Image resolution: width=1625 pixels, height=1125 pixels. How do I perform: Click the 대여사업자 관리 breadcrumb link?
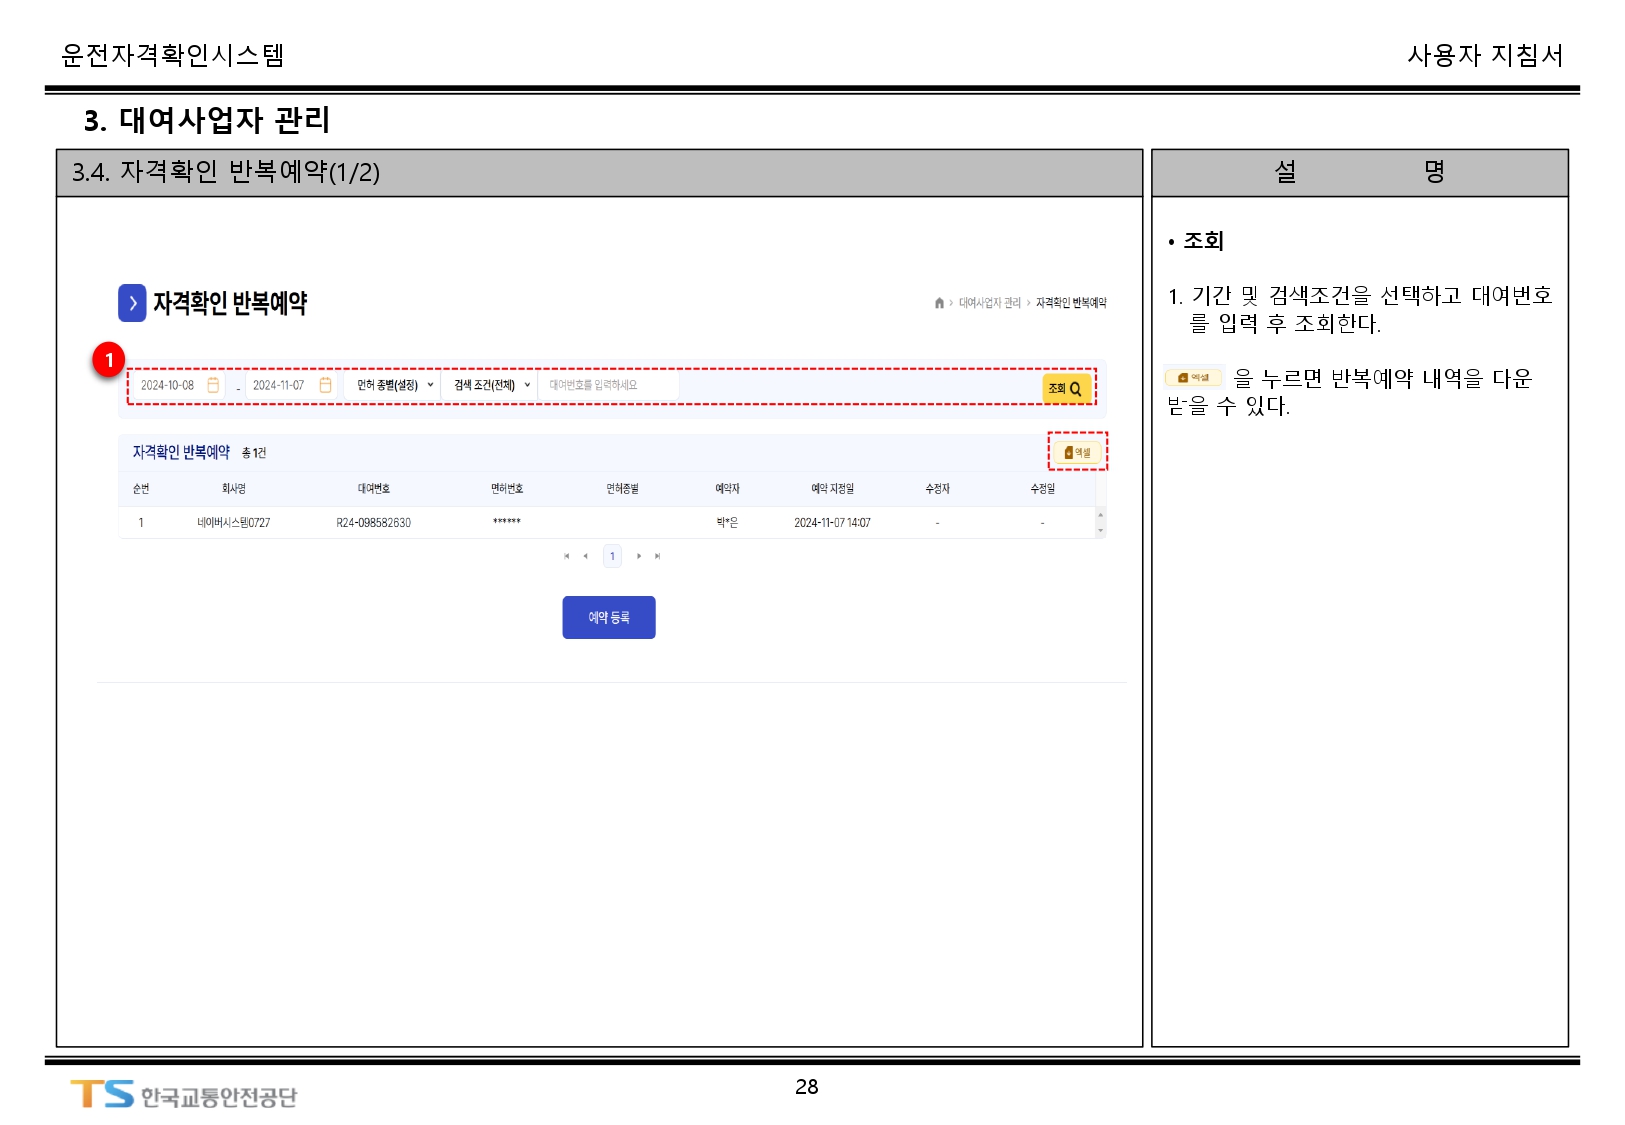[x=989, y=303]
